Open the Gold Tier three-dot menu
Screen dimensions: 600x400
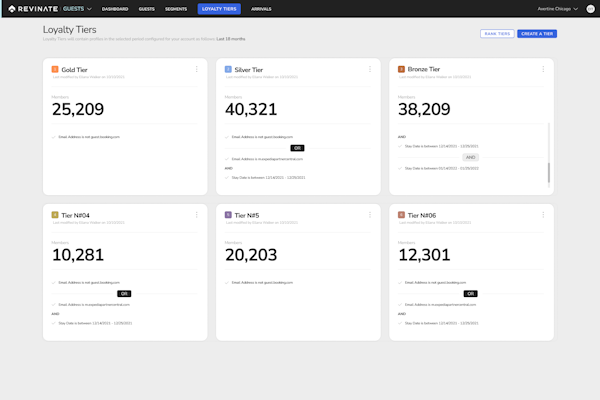(x=197, y=70)
